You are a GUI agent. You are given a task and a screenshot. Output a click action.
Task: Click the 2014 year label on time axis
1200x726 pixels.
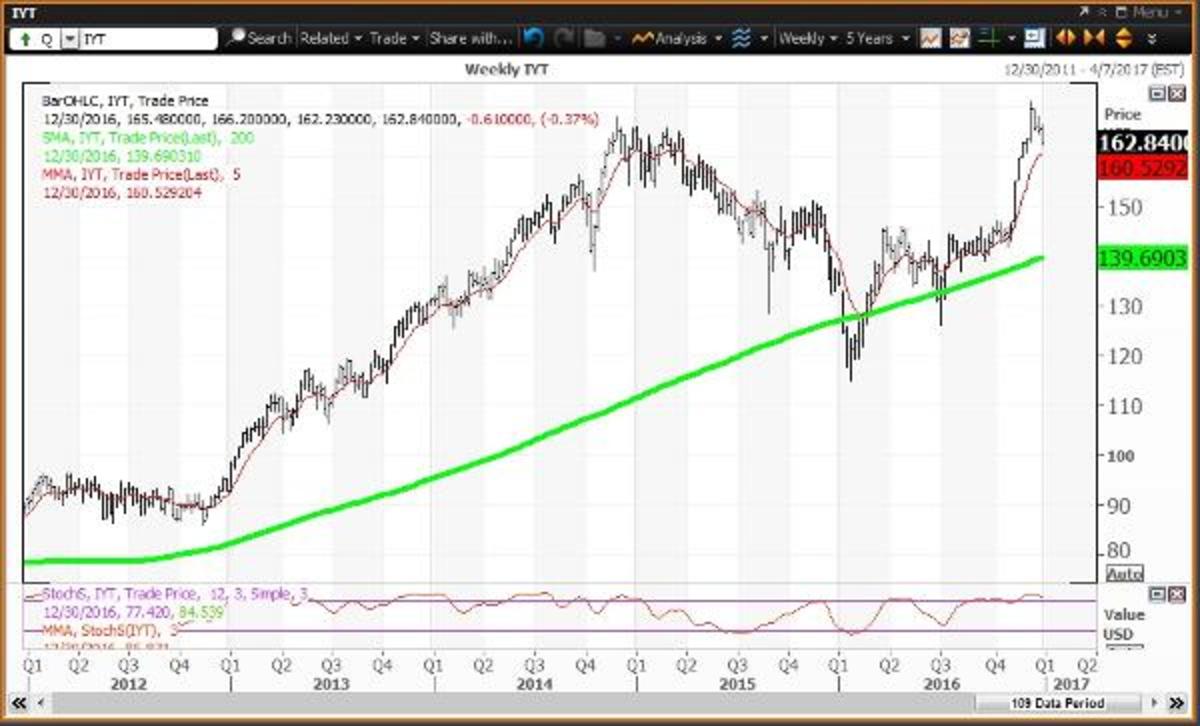533,683
